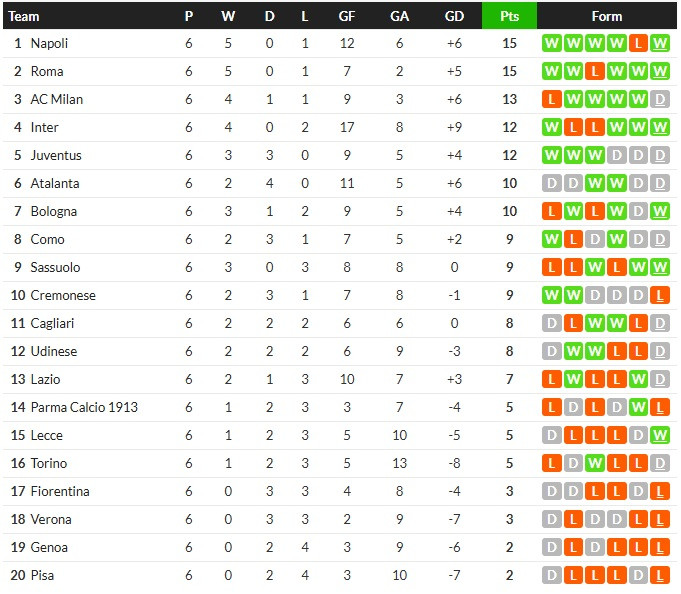Click the GF column header
This screenshot has height=594, width=681.
click(x=347, y=16)
